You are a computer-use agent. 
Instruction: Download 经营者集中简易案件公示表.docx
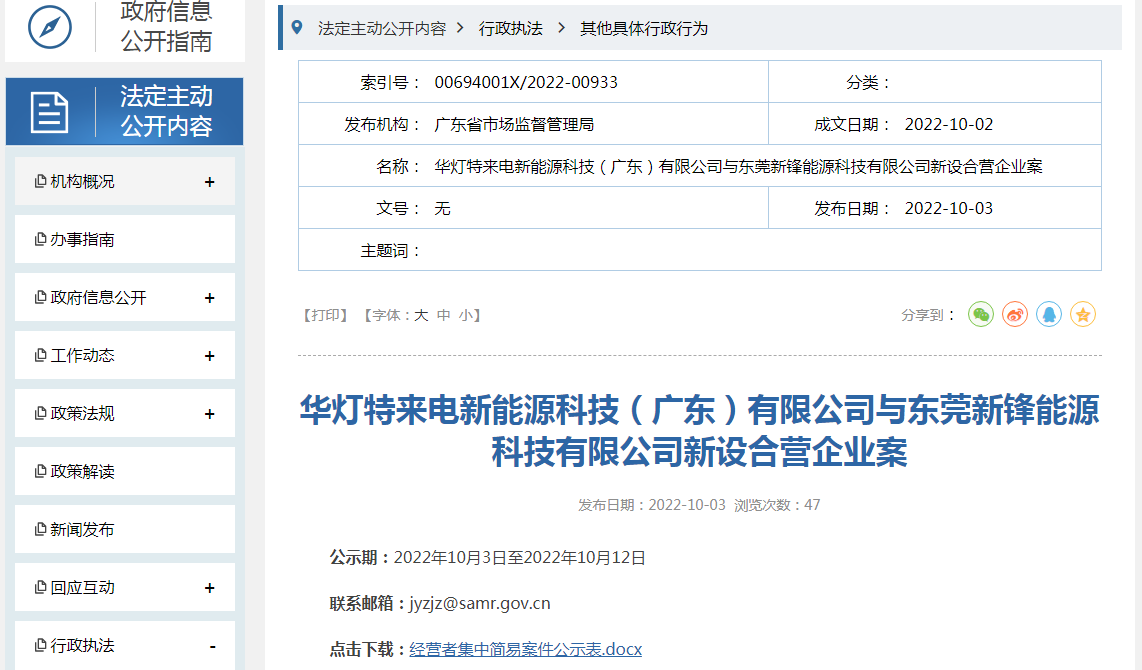coord(525,649)
